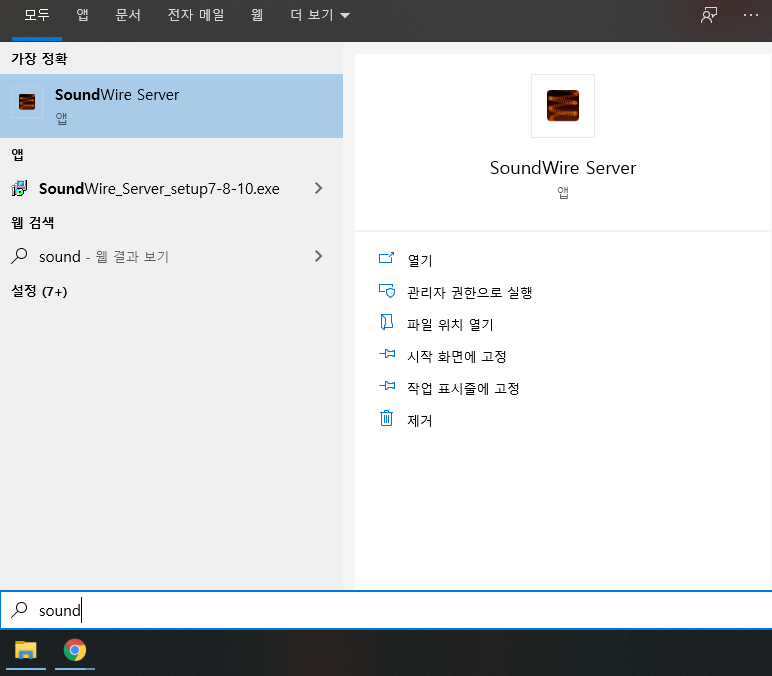This screenshot has width=772, height=676.
Task: Select SoundWire_Server_setup7-8-10.exe result
Action: coord(171,188)
